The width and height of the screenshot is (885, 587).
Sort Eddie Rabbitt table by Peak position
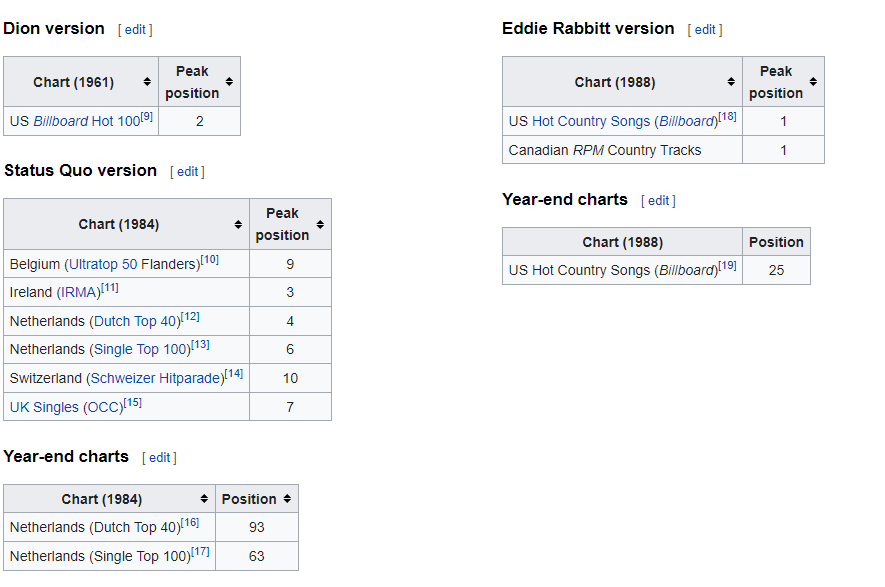tap(813, 82)
